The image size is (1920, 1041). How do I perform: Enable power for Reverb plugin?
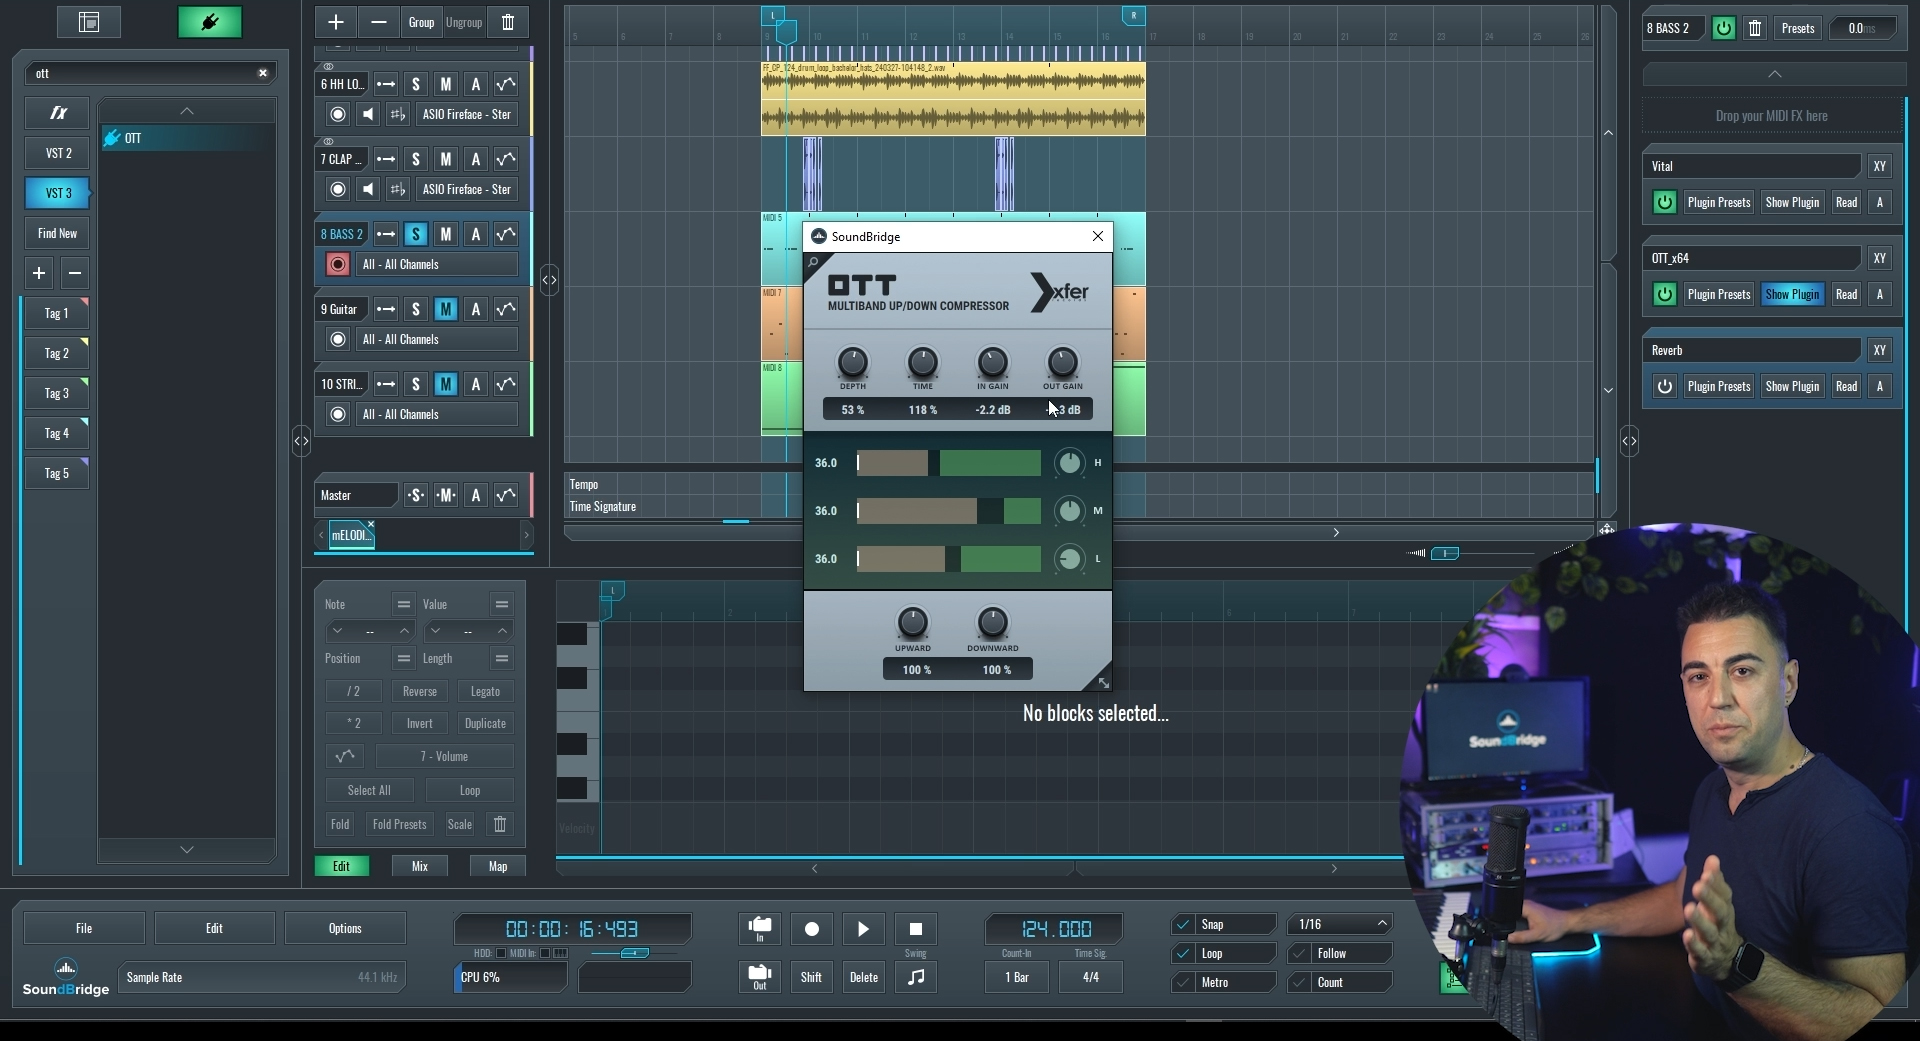point(1664,386)
